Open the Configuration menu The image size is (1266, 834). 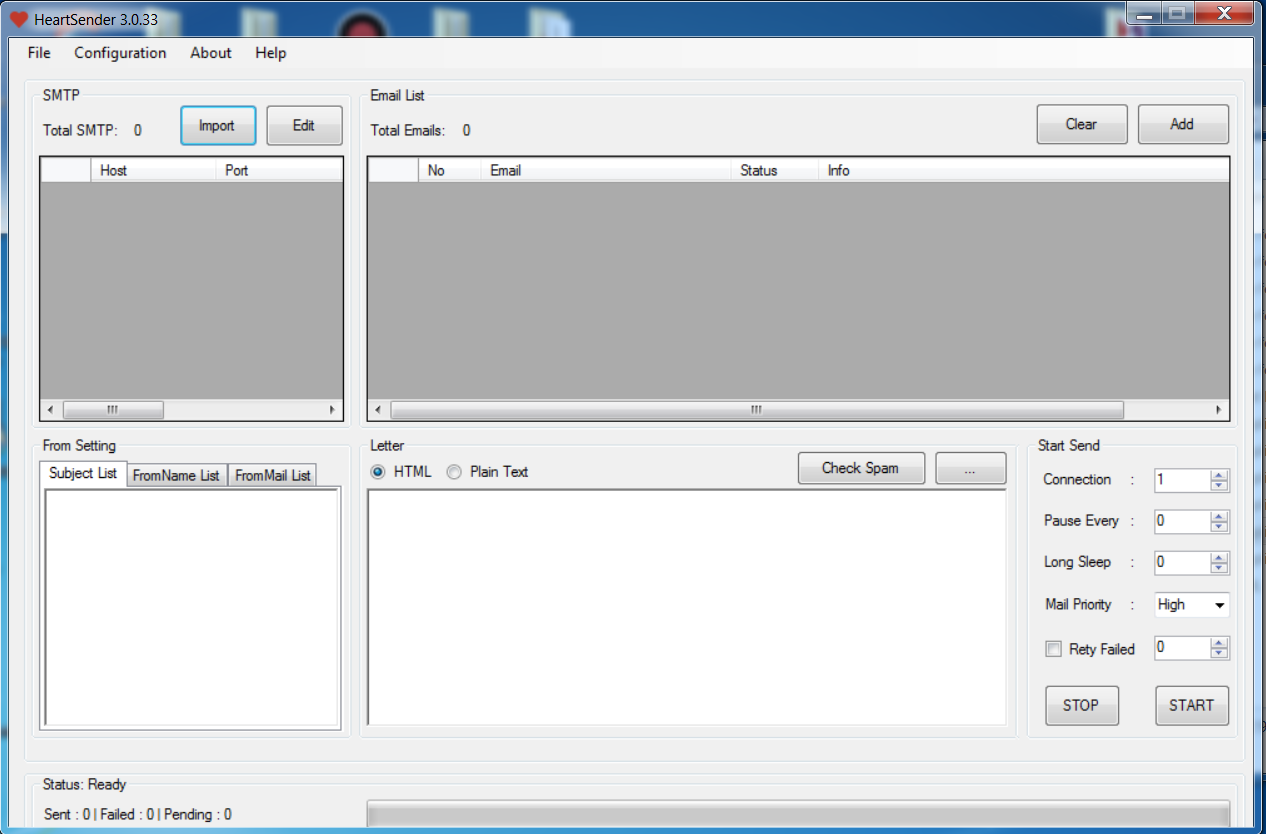(120, 53)
